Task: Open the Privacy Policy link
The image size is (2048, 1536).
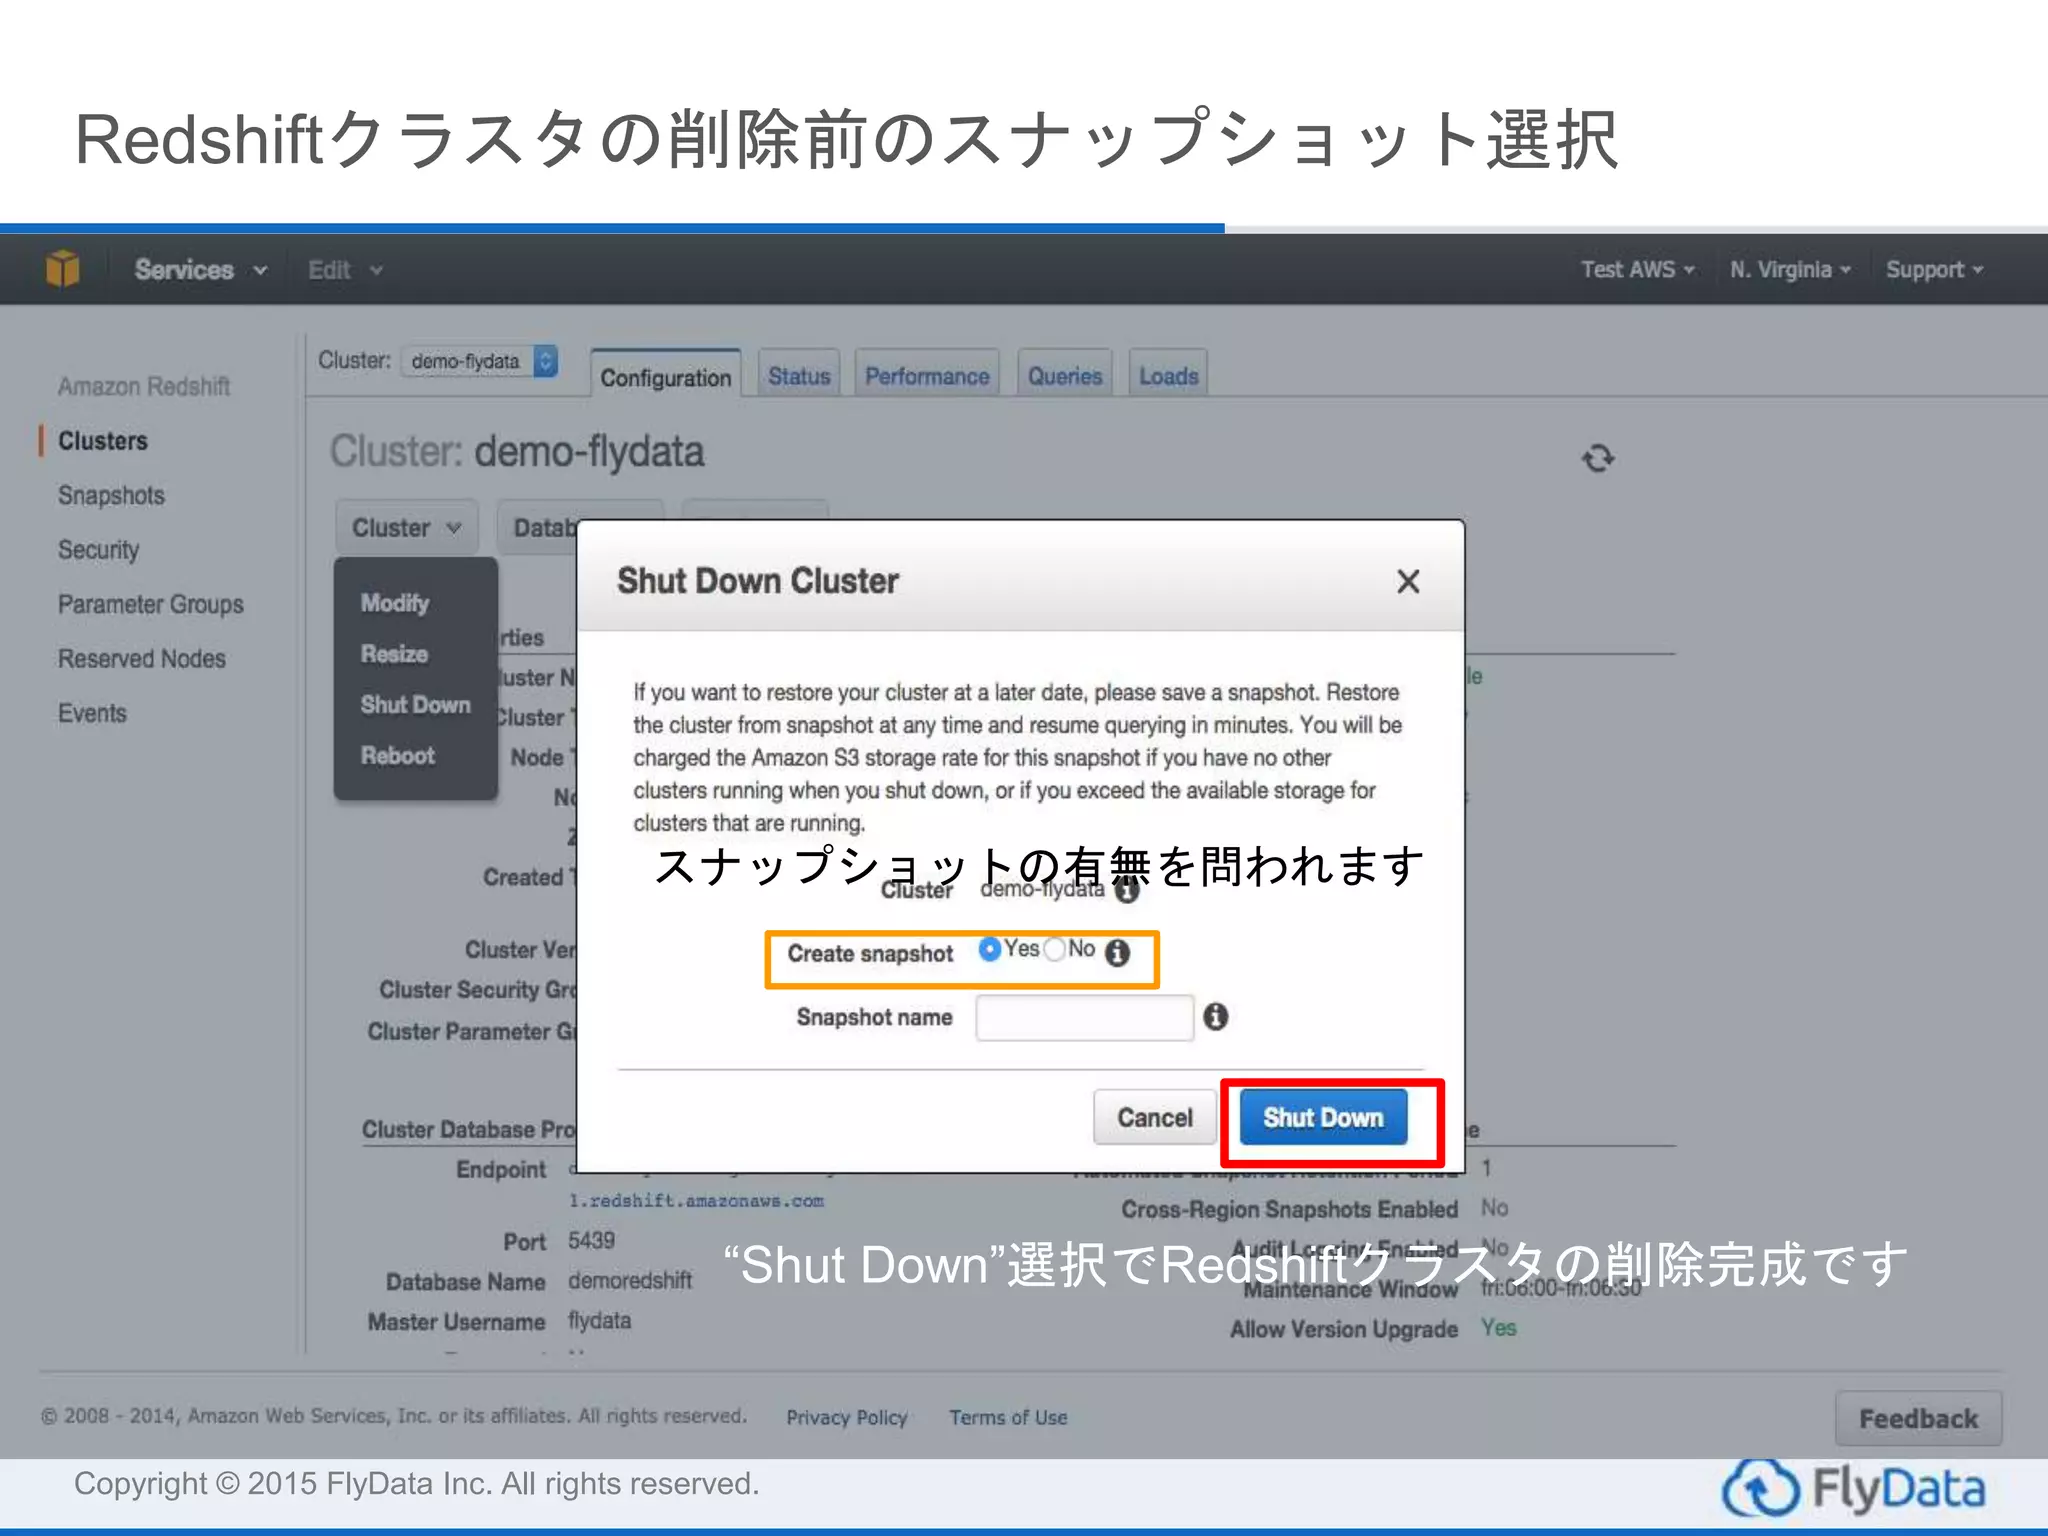Action: pyautogui.click(x=847, y=1417)
